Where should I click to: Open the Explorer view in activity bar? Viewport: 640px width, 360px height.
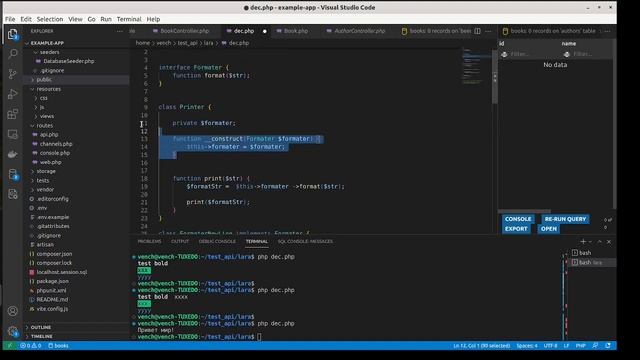(13, 34)
